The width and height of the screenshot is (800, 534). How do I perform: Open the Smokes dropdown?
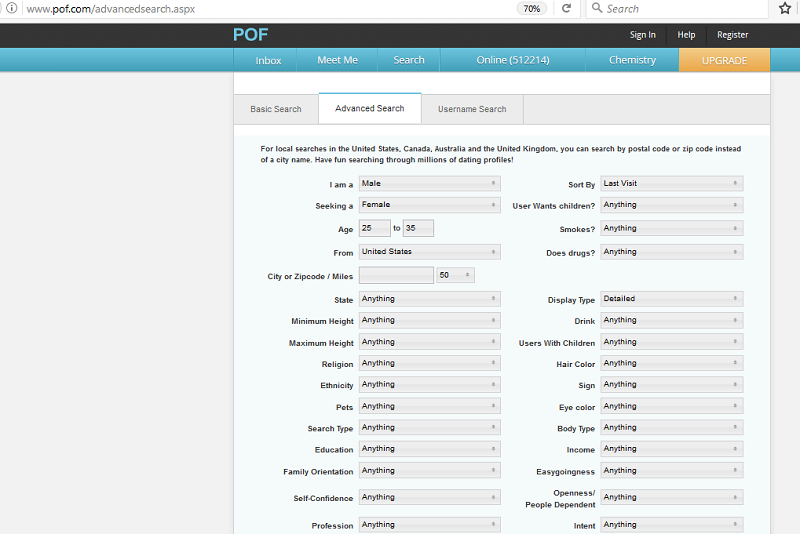pos(672,228)
